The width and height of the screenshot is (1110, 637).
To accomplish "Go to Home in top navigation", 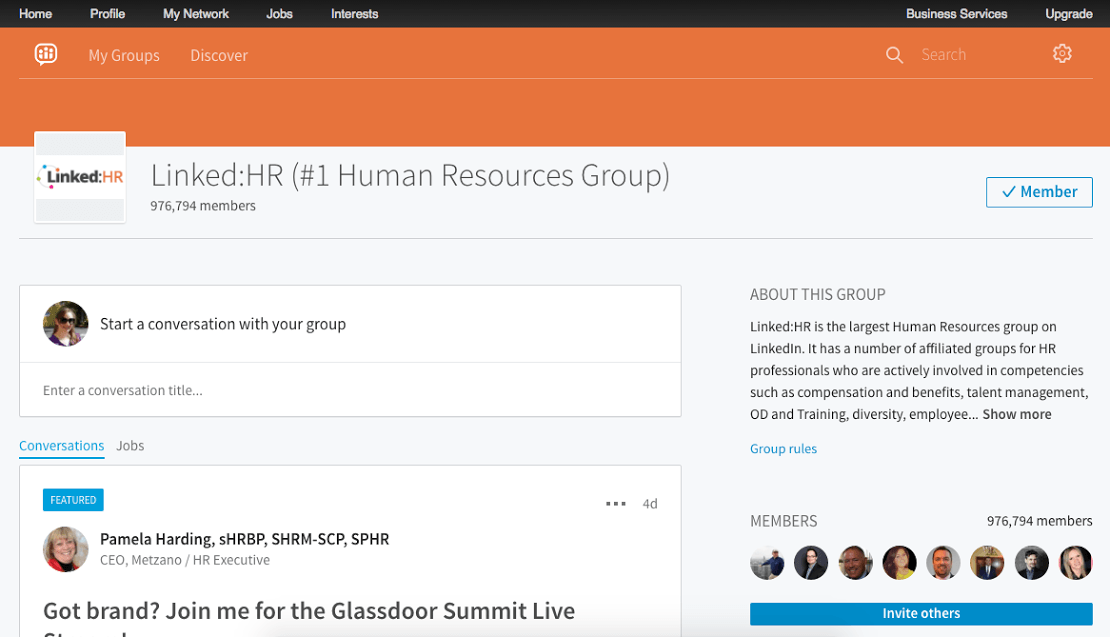I will click(x=35, y=13).
